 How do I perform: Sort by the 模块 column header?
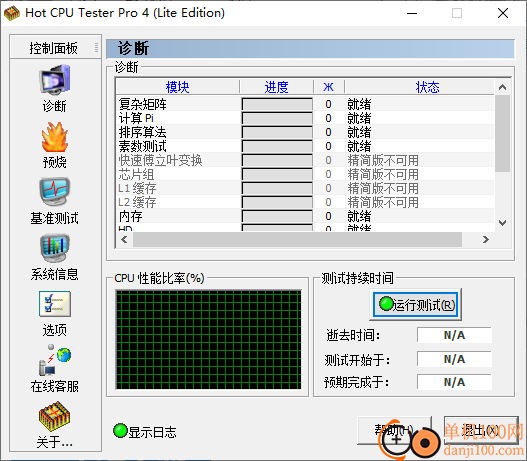pyautogui.click(x=177, y=87)
